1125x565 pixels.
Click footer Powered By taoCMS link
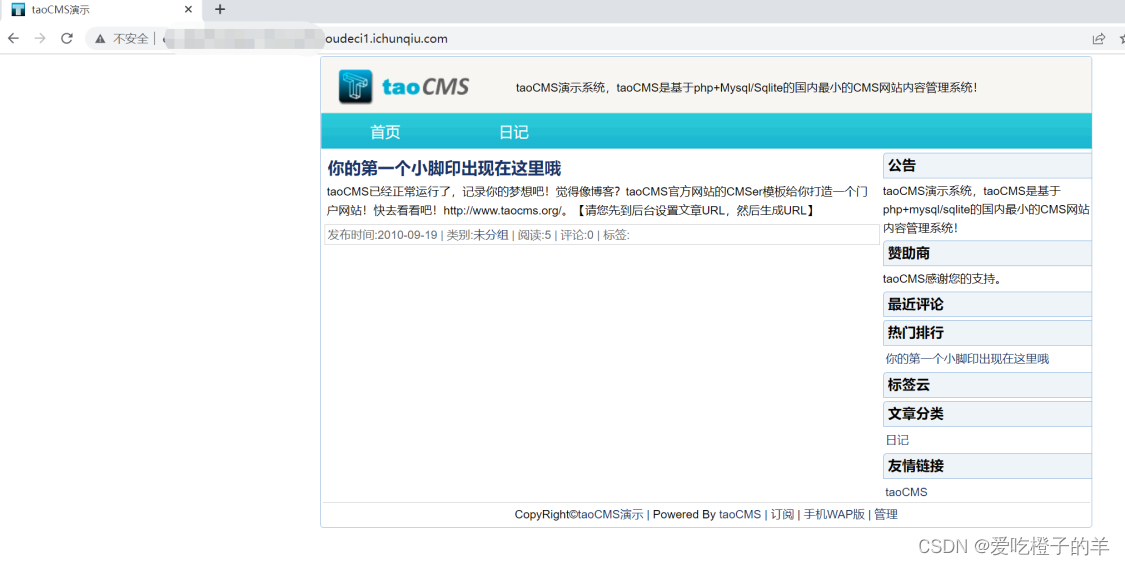[740, 514]
